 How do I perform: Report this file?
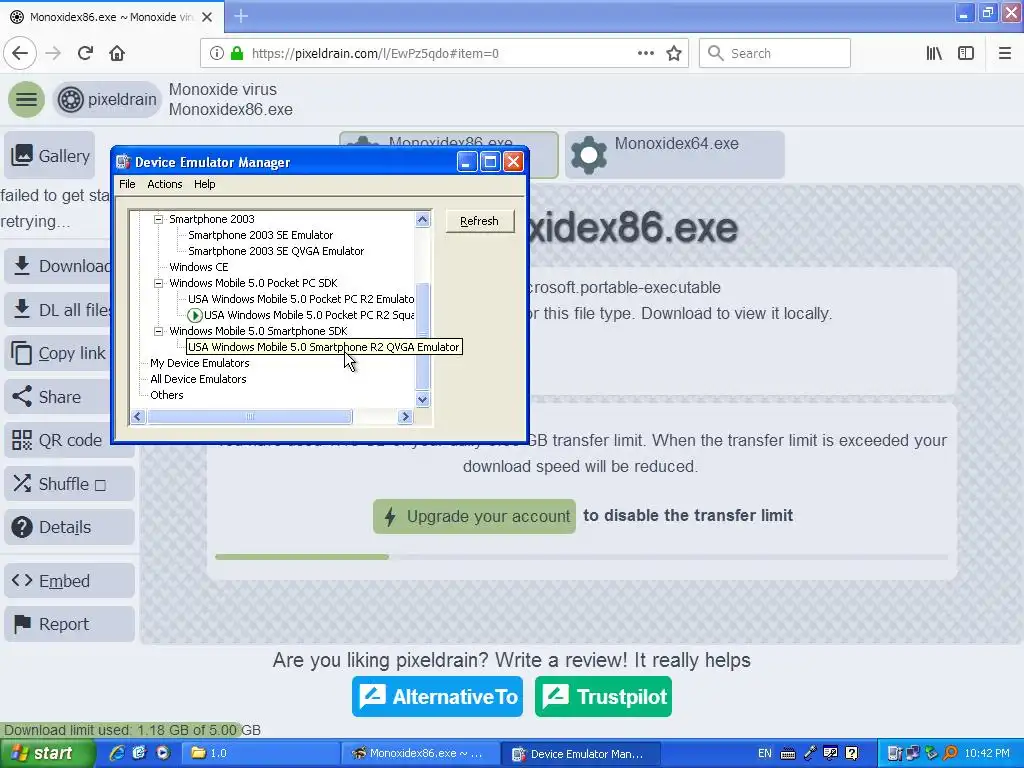point(69,624)
